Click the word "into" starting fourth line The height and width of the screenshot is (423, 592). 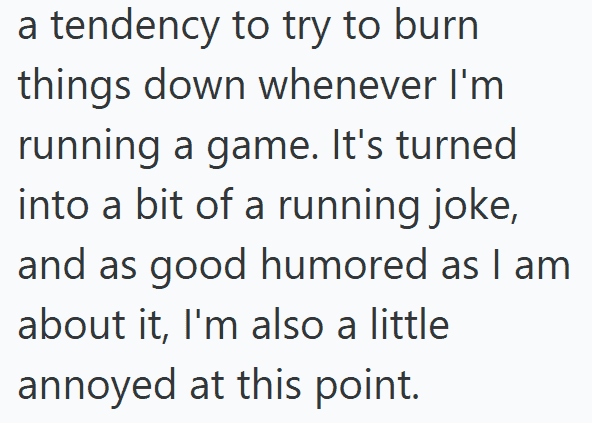53,204
